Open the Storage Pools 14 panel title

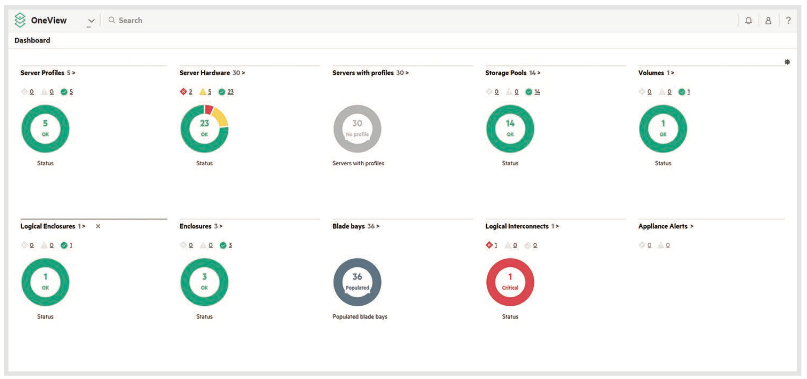(513, 73)
